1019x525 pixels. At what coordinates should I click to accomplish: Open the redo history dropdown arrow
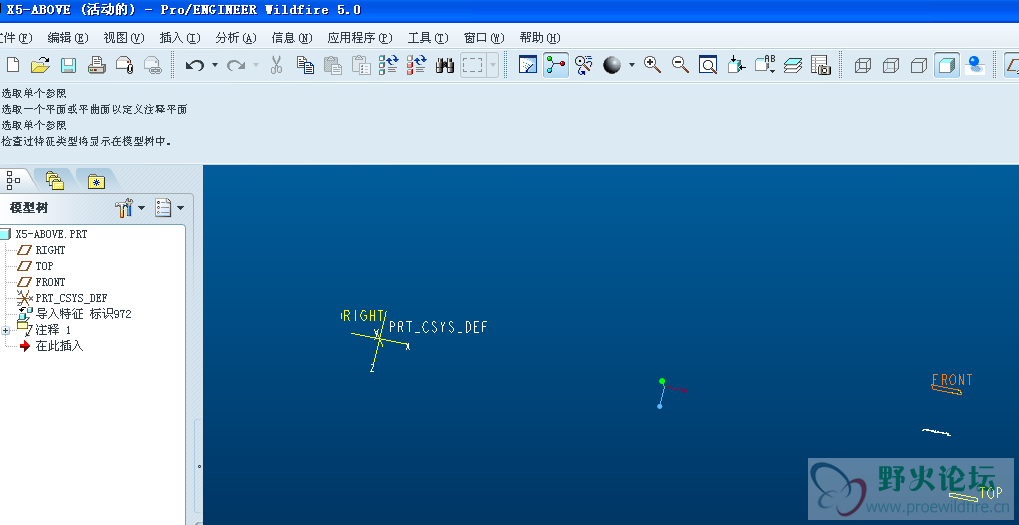256,65
